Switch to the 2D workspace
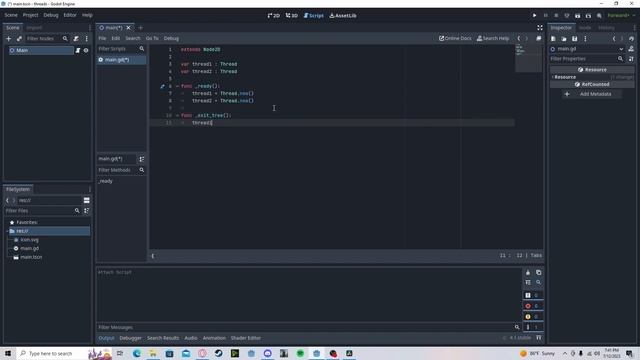 [x=273, y=16]
